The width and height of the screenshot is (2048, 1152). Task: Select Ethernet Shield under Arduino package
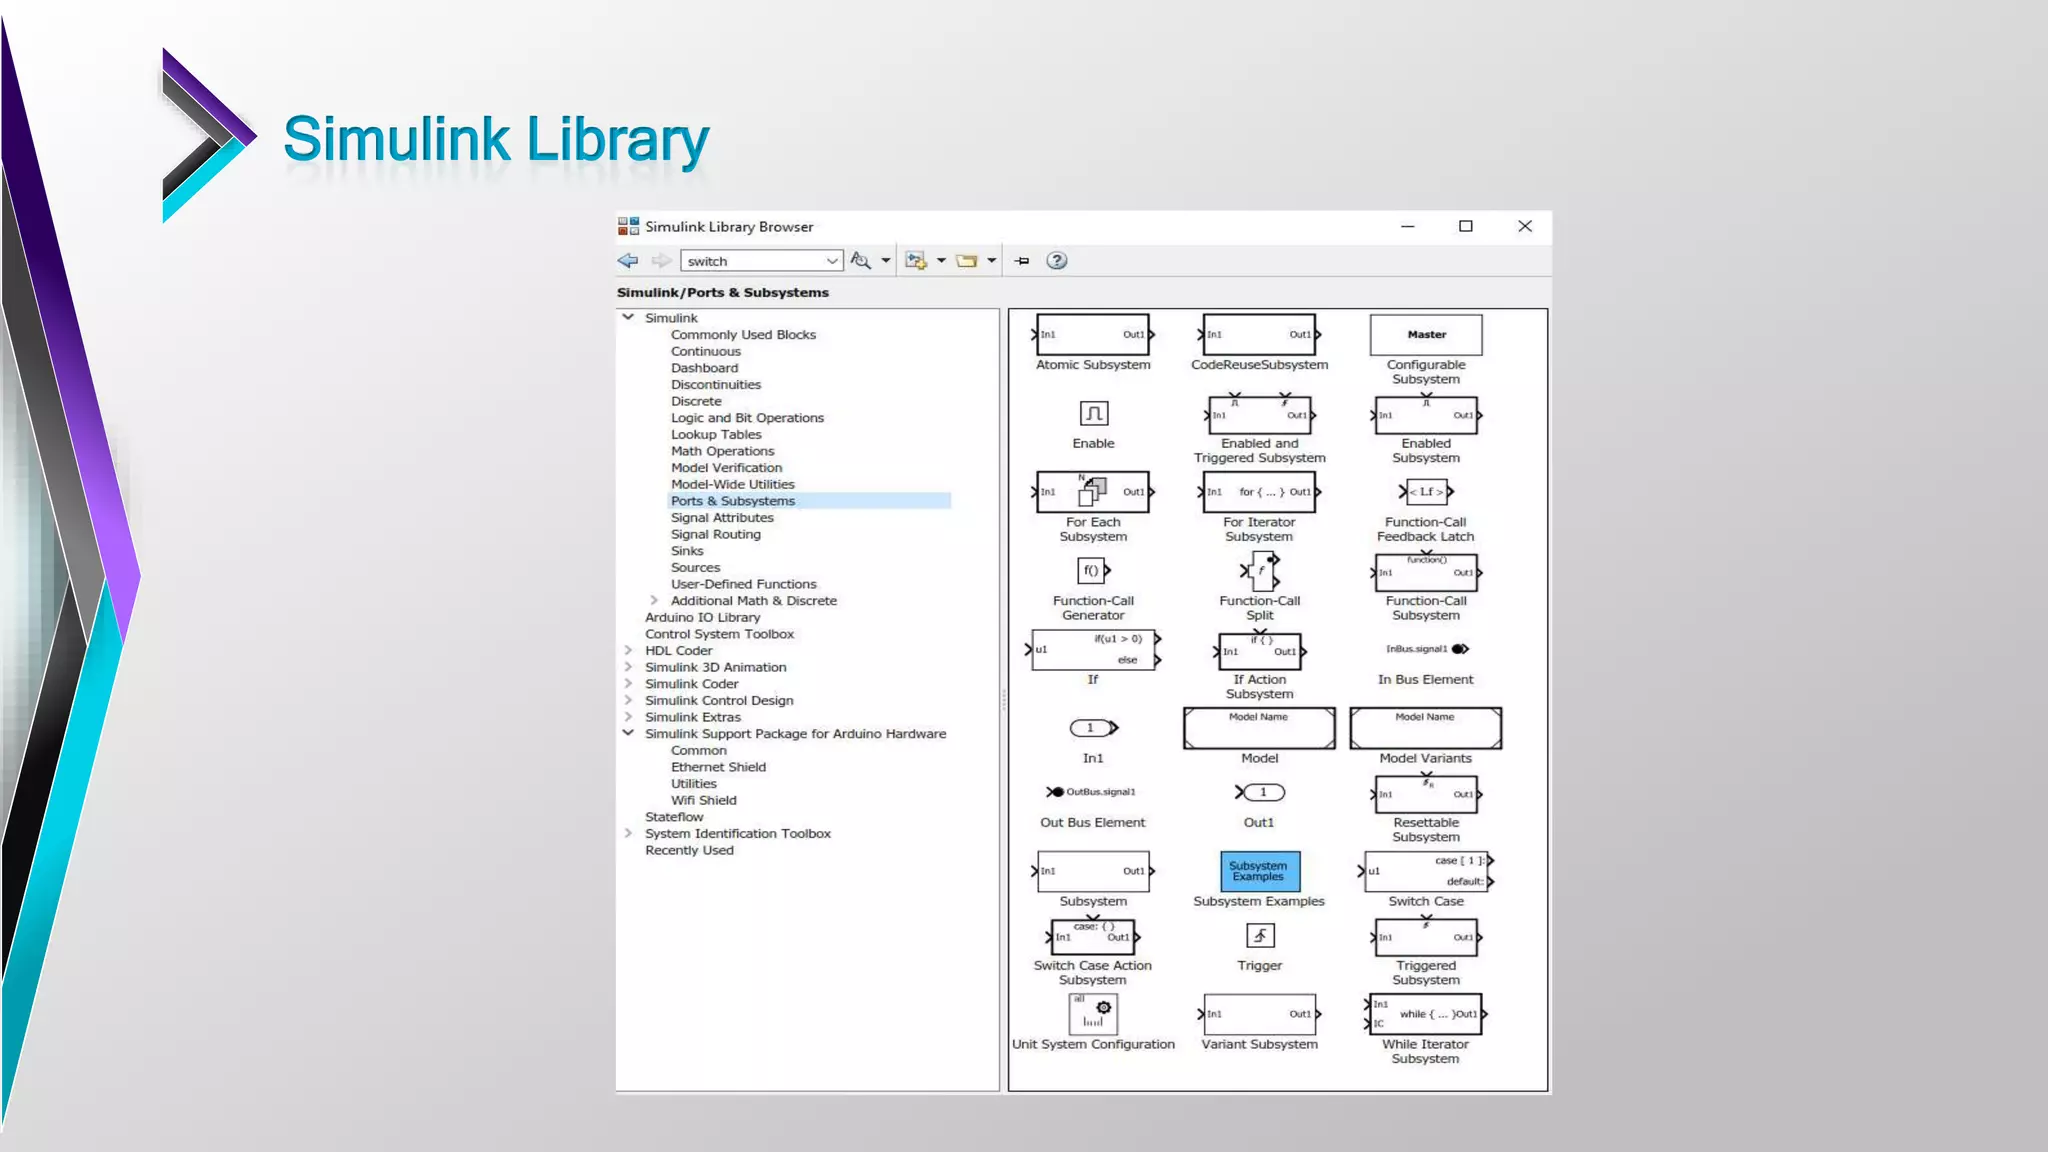click(x=718, y=767)
